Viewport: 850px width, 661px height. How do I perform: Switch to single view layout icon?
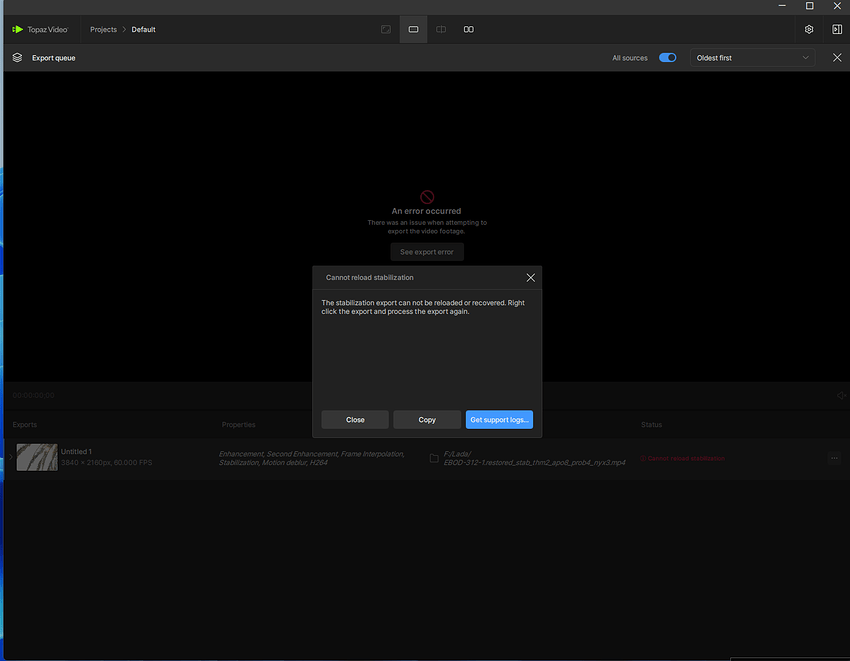click(x=386, y=29)
